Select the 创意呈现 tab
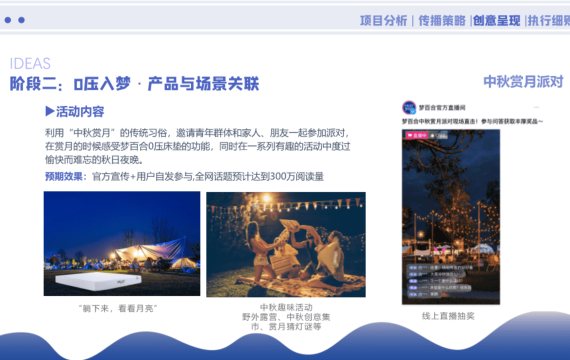The height and width of the screenshot is (360, 570). point(497,21)
